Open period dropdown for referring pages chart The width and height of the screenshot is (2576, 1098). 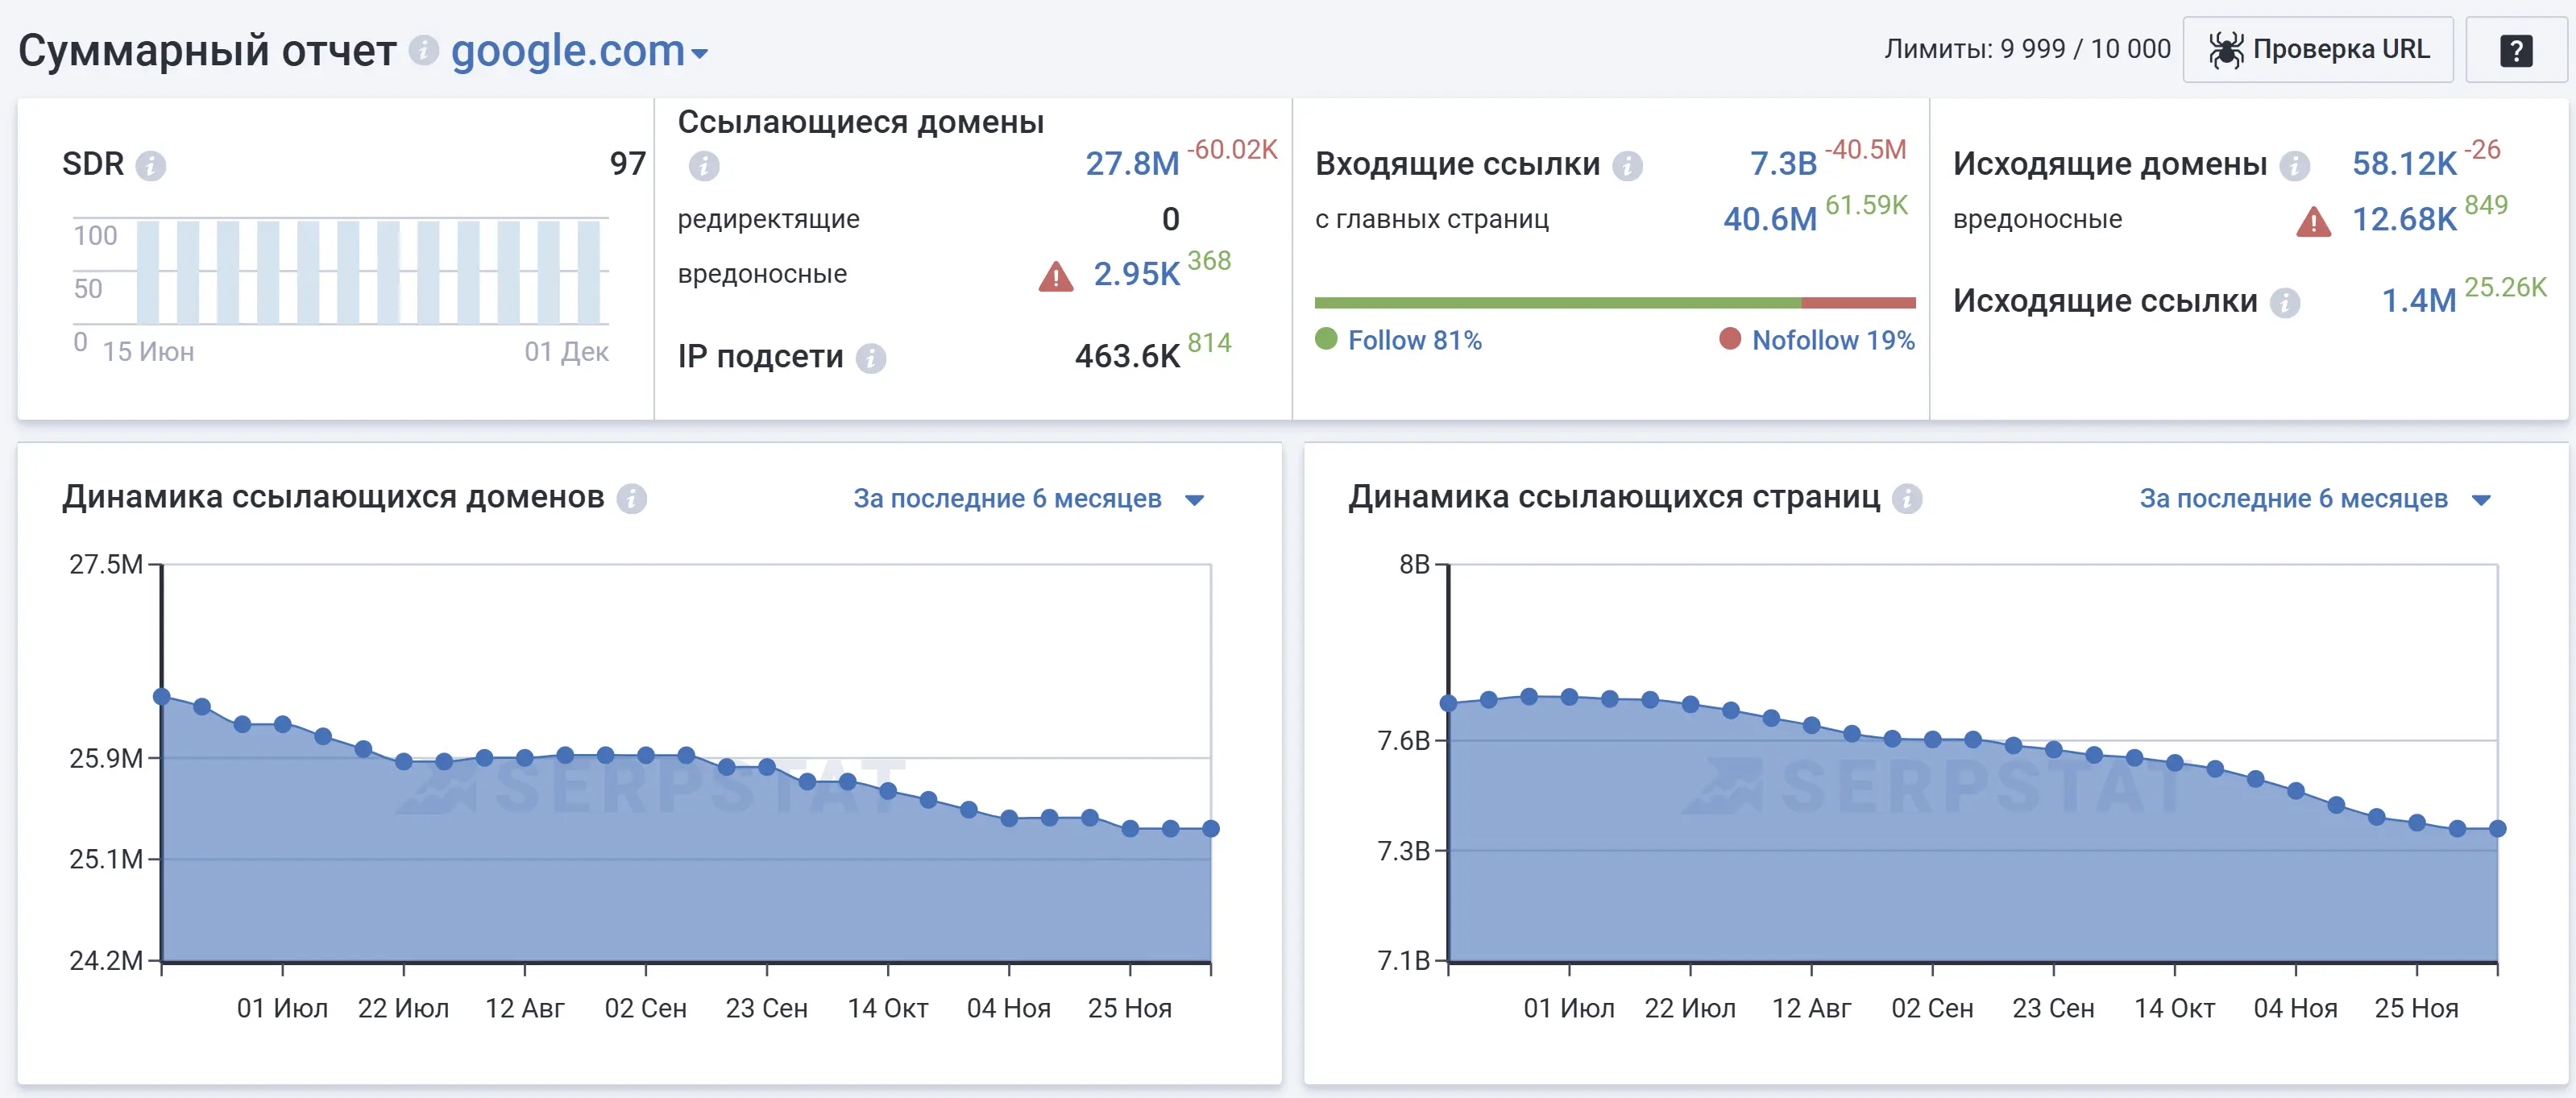click(2315, 498)
